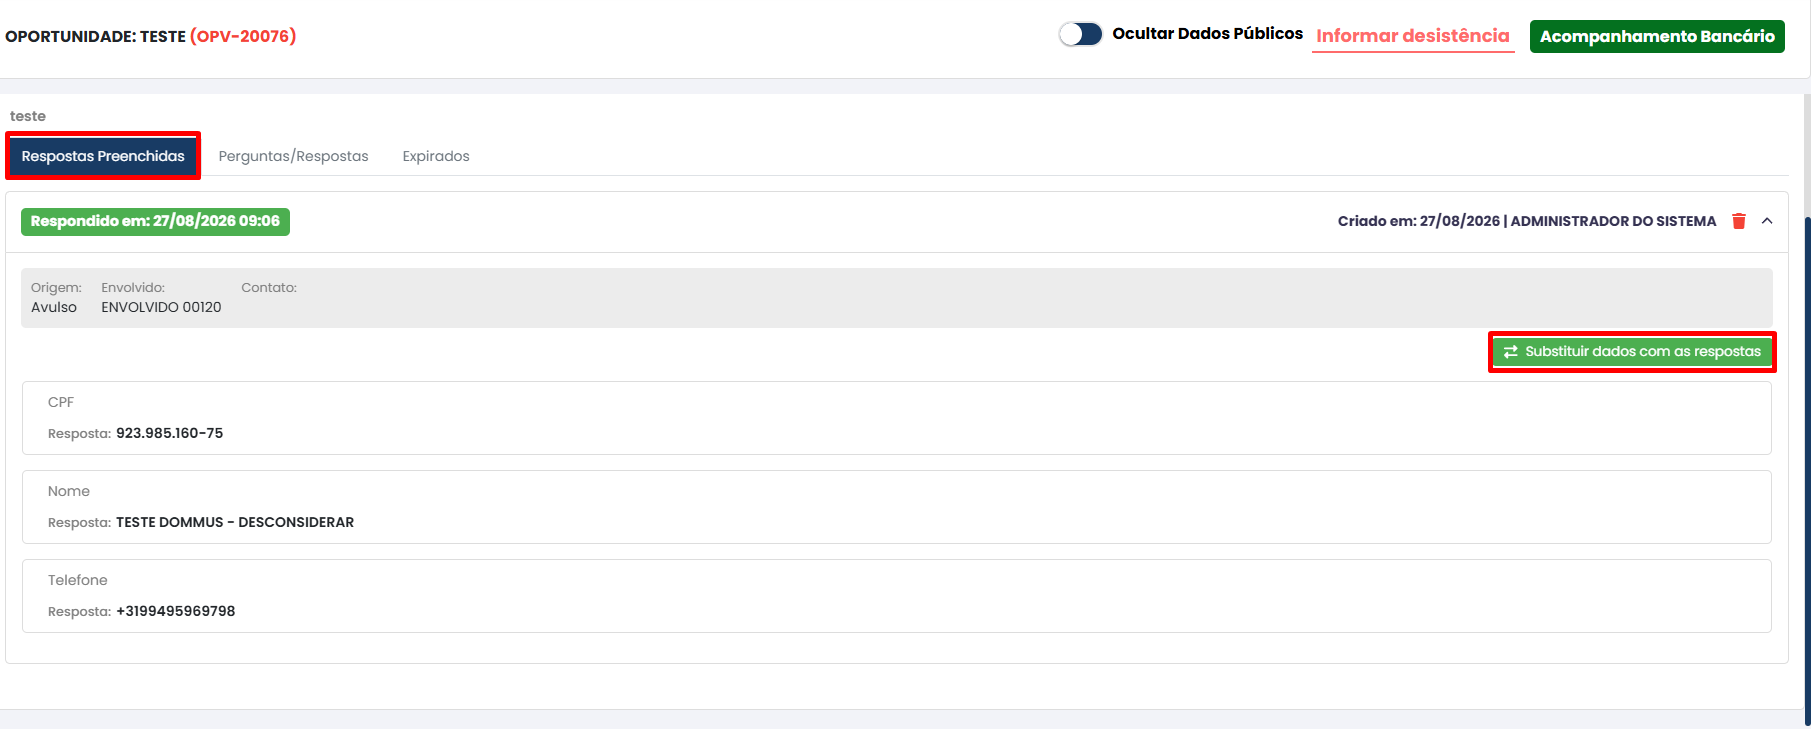Toggle Ocultar Dados Públicos switch
This screenshot has height=729, width=1811.
(1081, 34)
